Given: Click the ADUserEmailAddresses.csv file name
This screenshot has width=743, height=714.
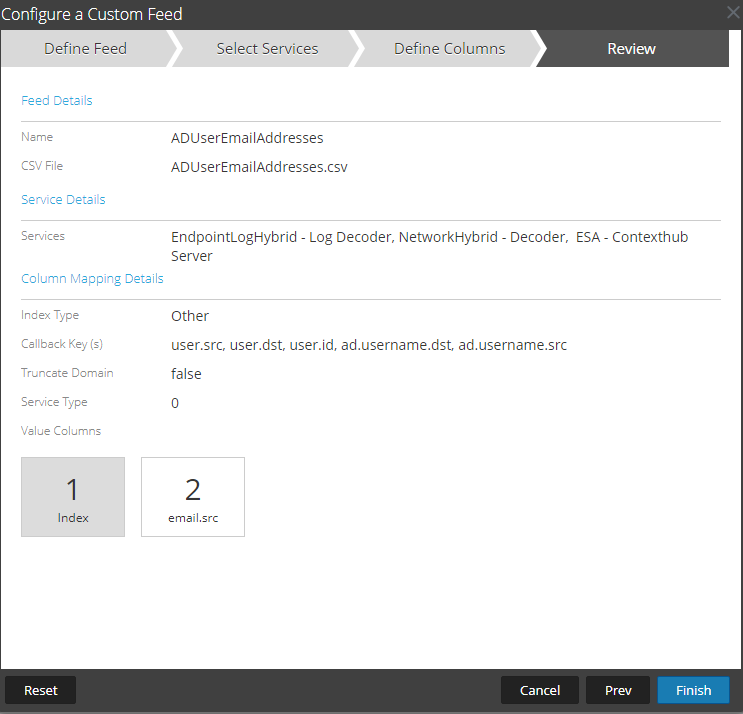Looking at the screenshot, I should 259,167.
